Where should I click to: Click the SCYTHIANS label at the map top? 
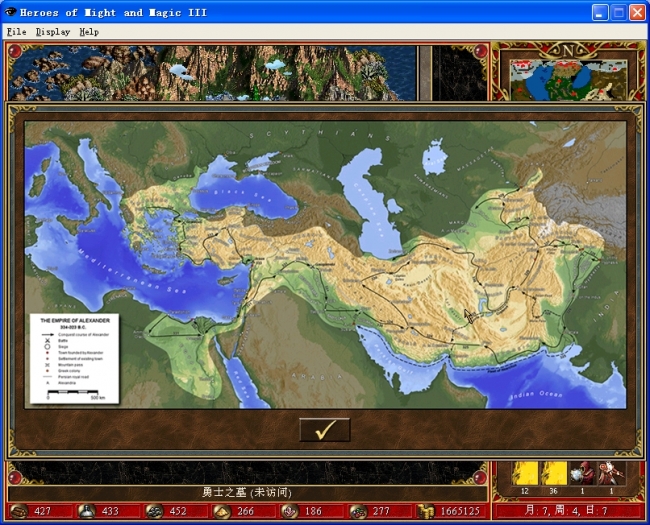(x=320, y=134)
